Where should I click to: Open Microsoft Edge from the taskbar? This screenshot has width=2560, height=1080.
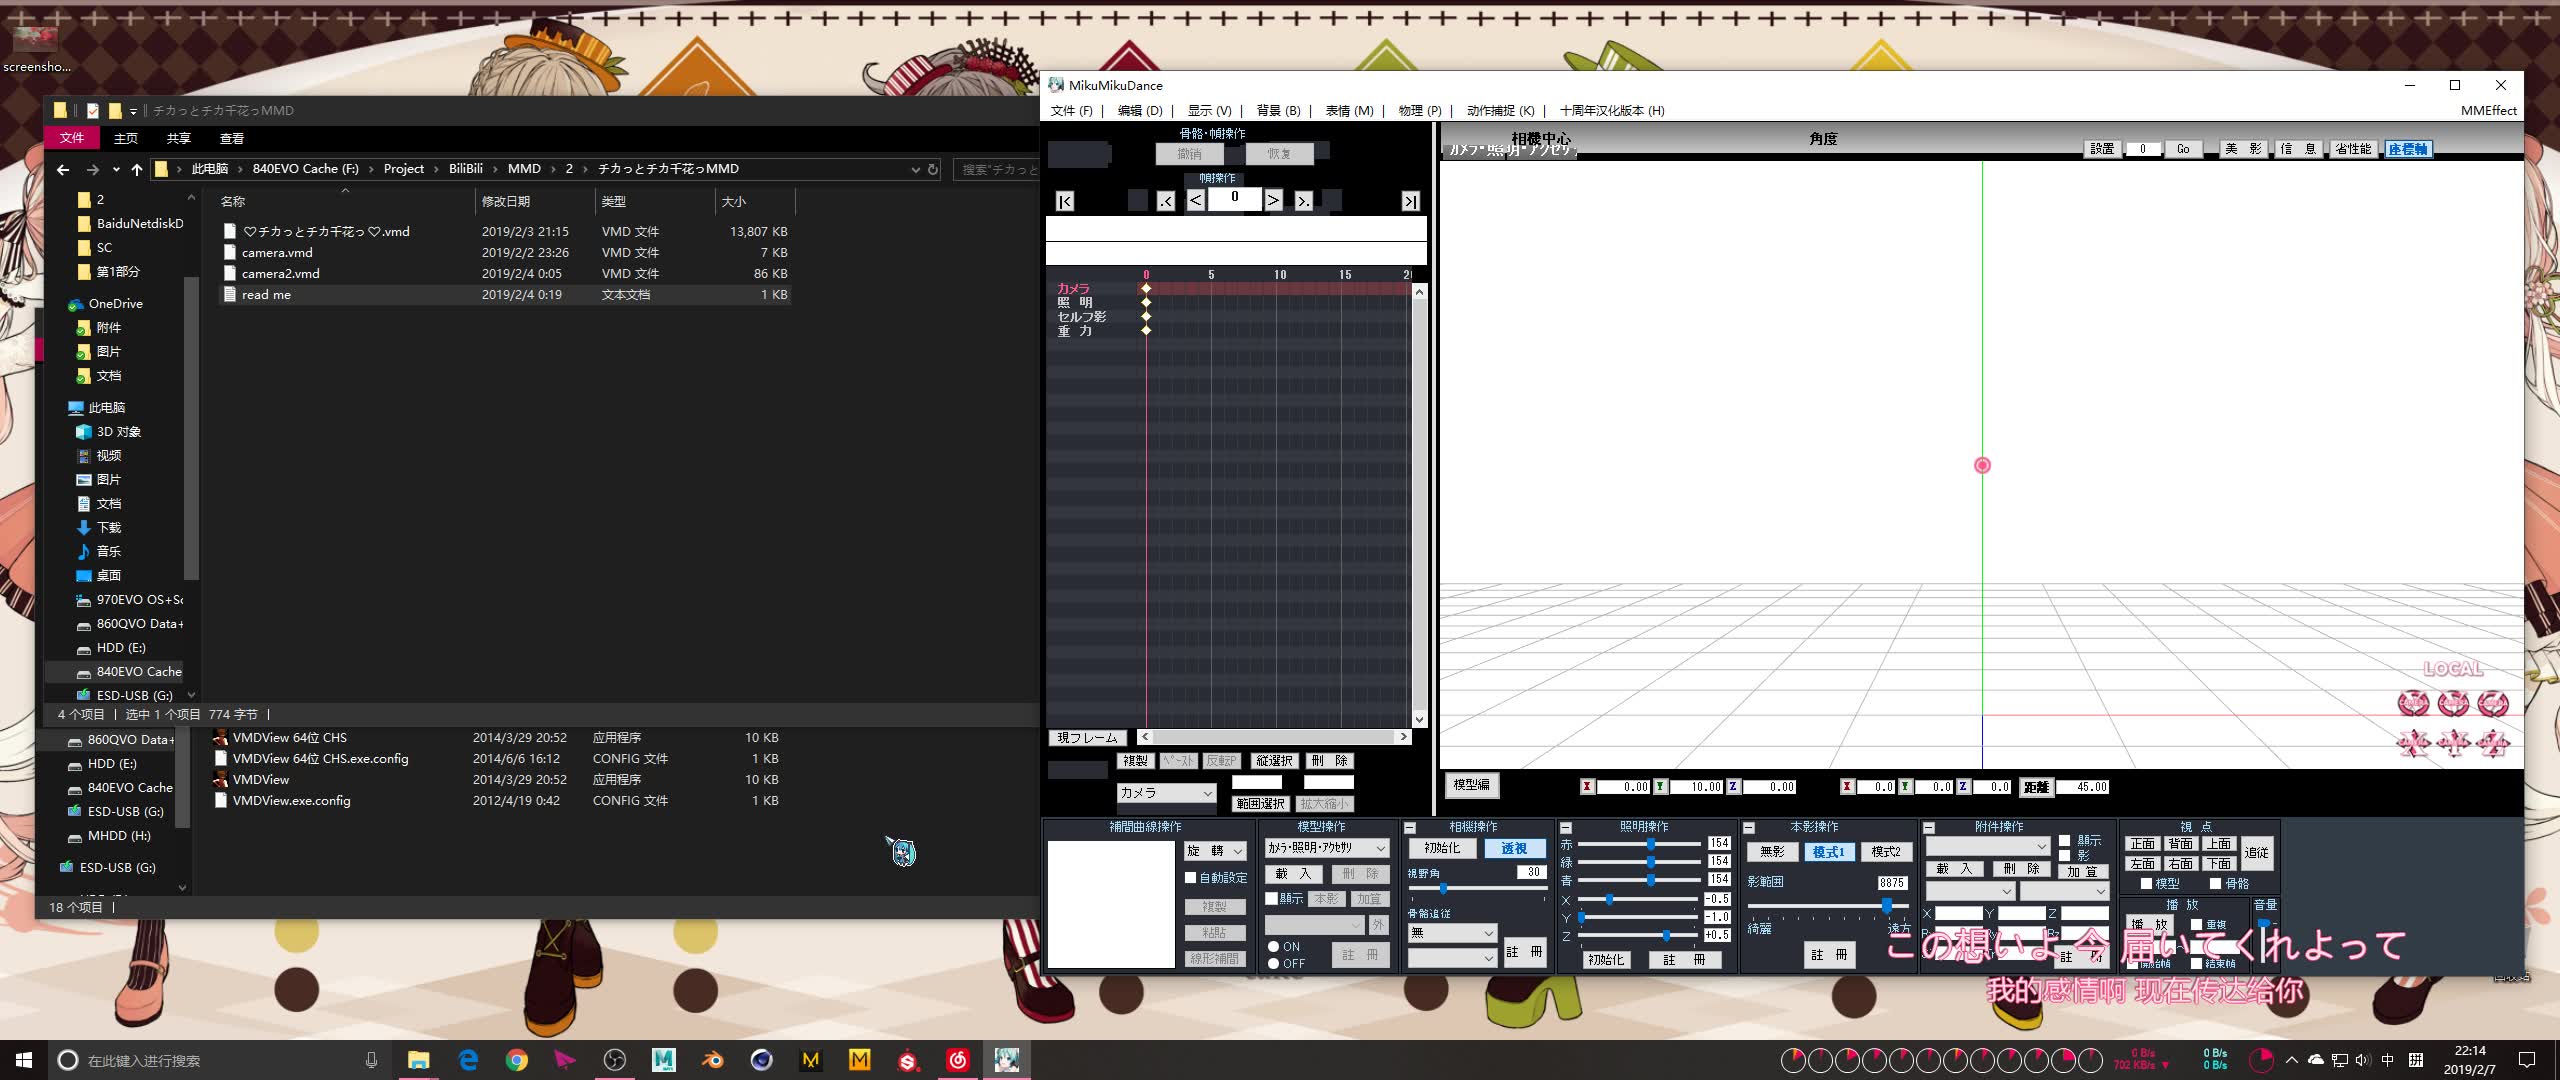pyautogui.click(x=468, y=1060)
